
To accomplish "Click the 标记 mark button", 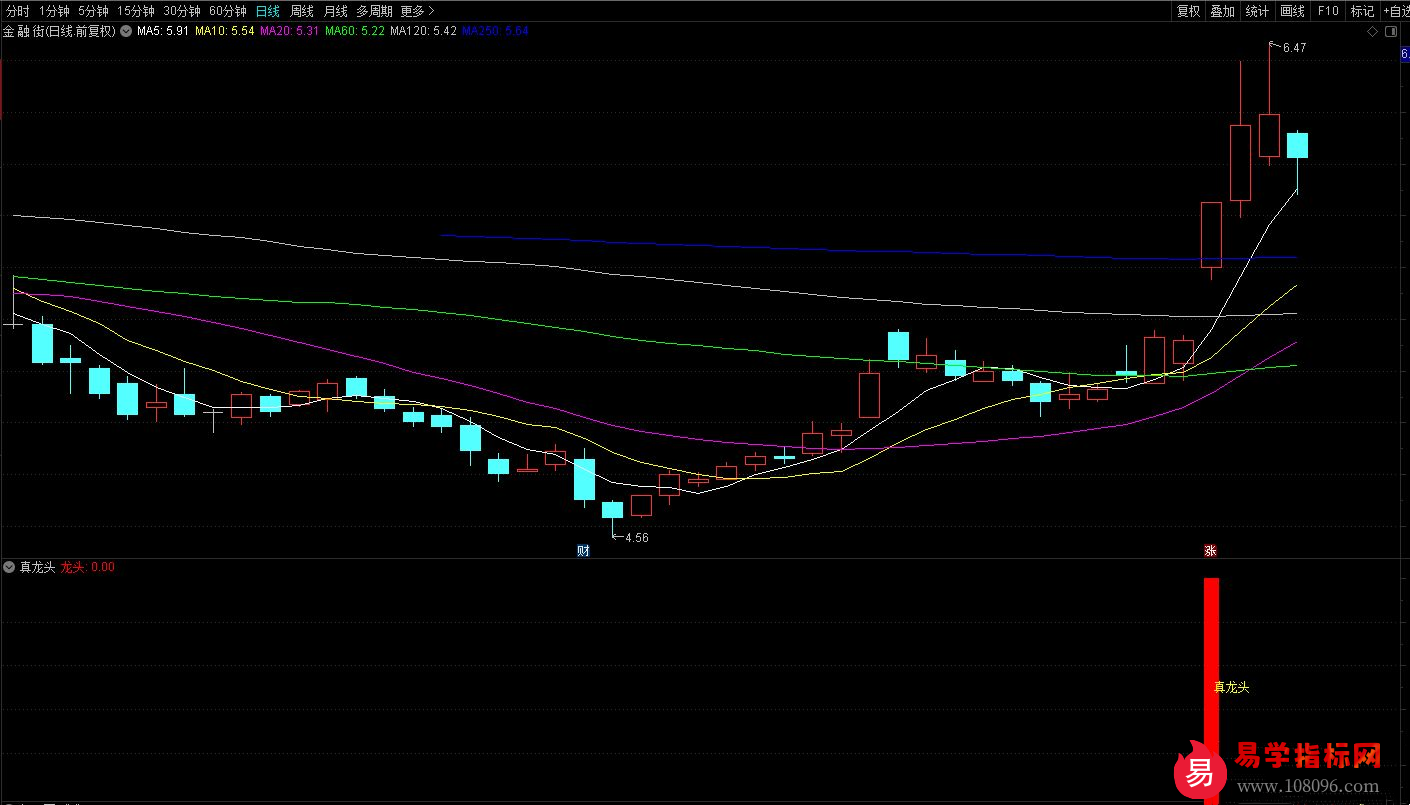I will point(1362,11).
